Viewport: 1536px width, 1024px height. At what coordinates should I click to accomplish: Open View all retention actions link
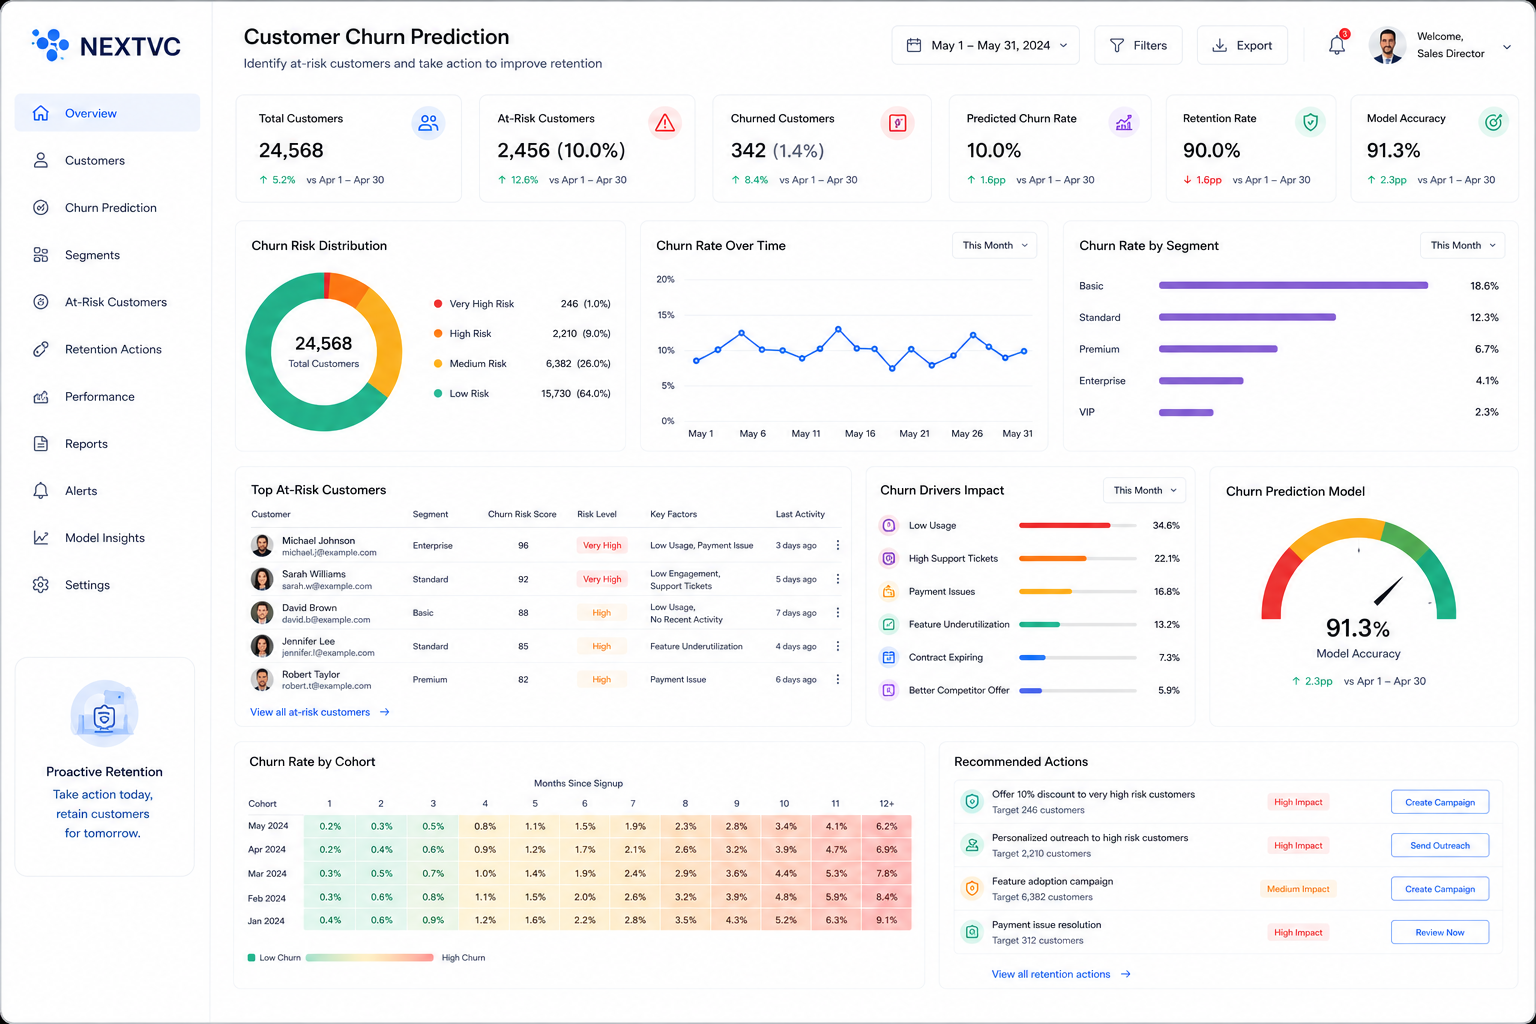(x=1061, y=974)
